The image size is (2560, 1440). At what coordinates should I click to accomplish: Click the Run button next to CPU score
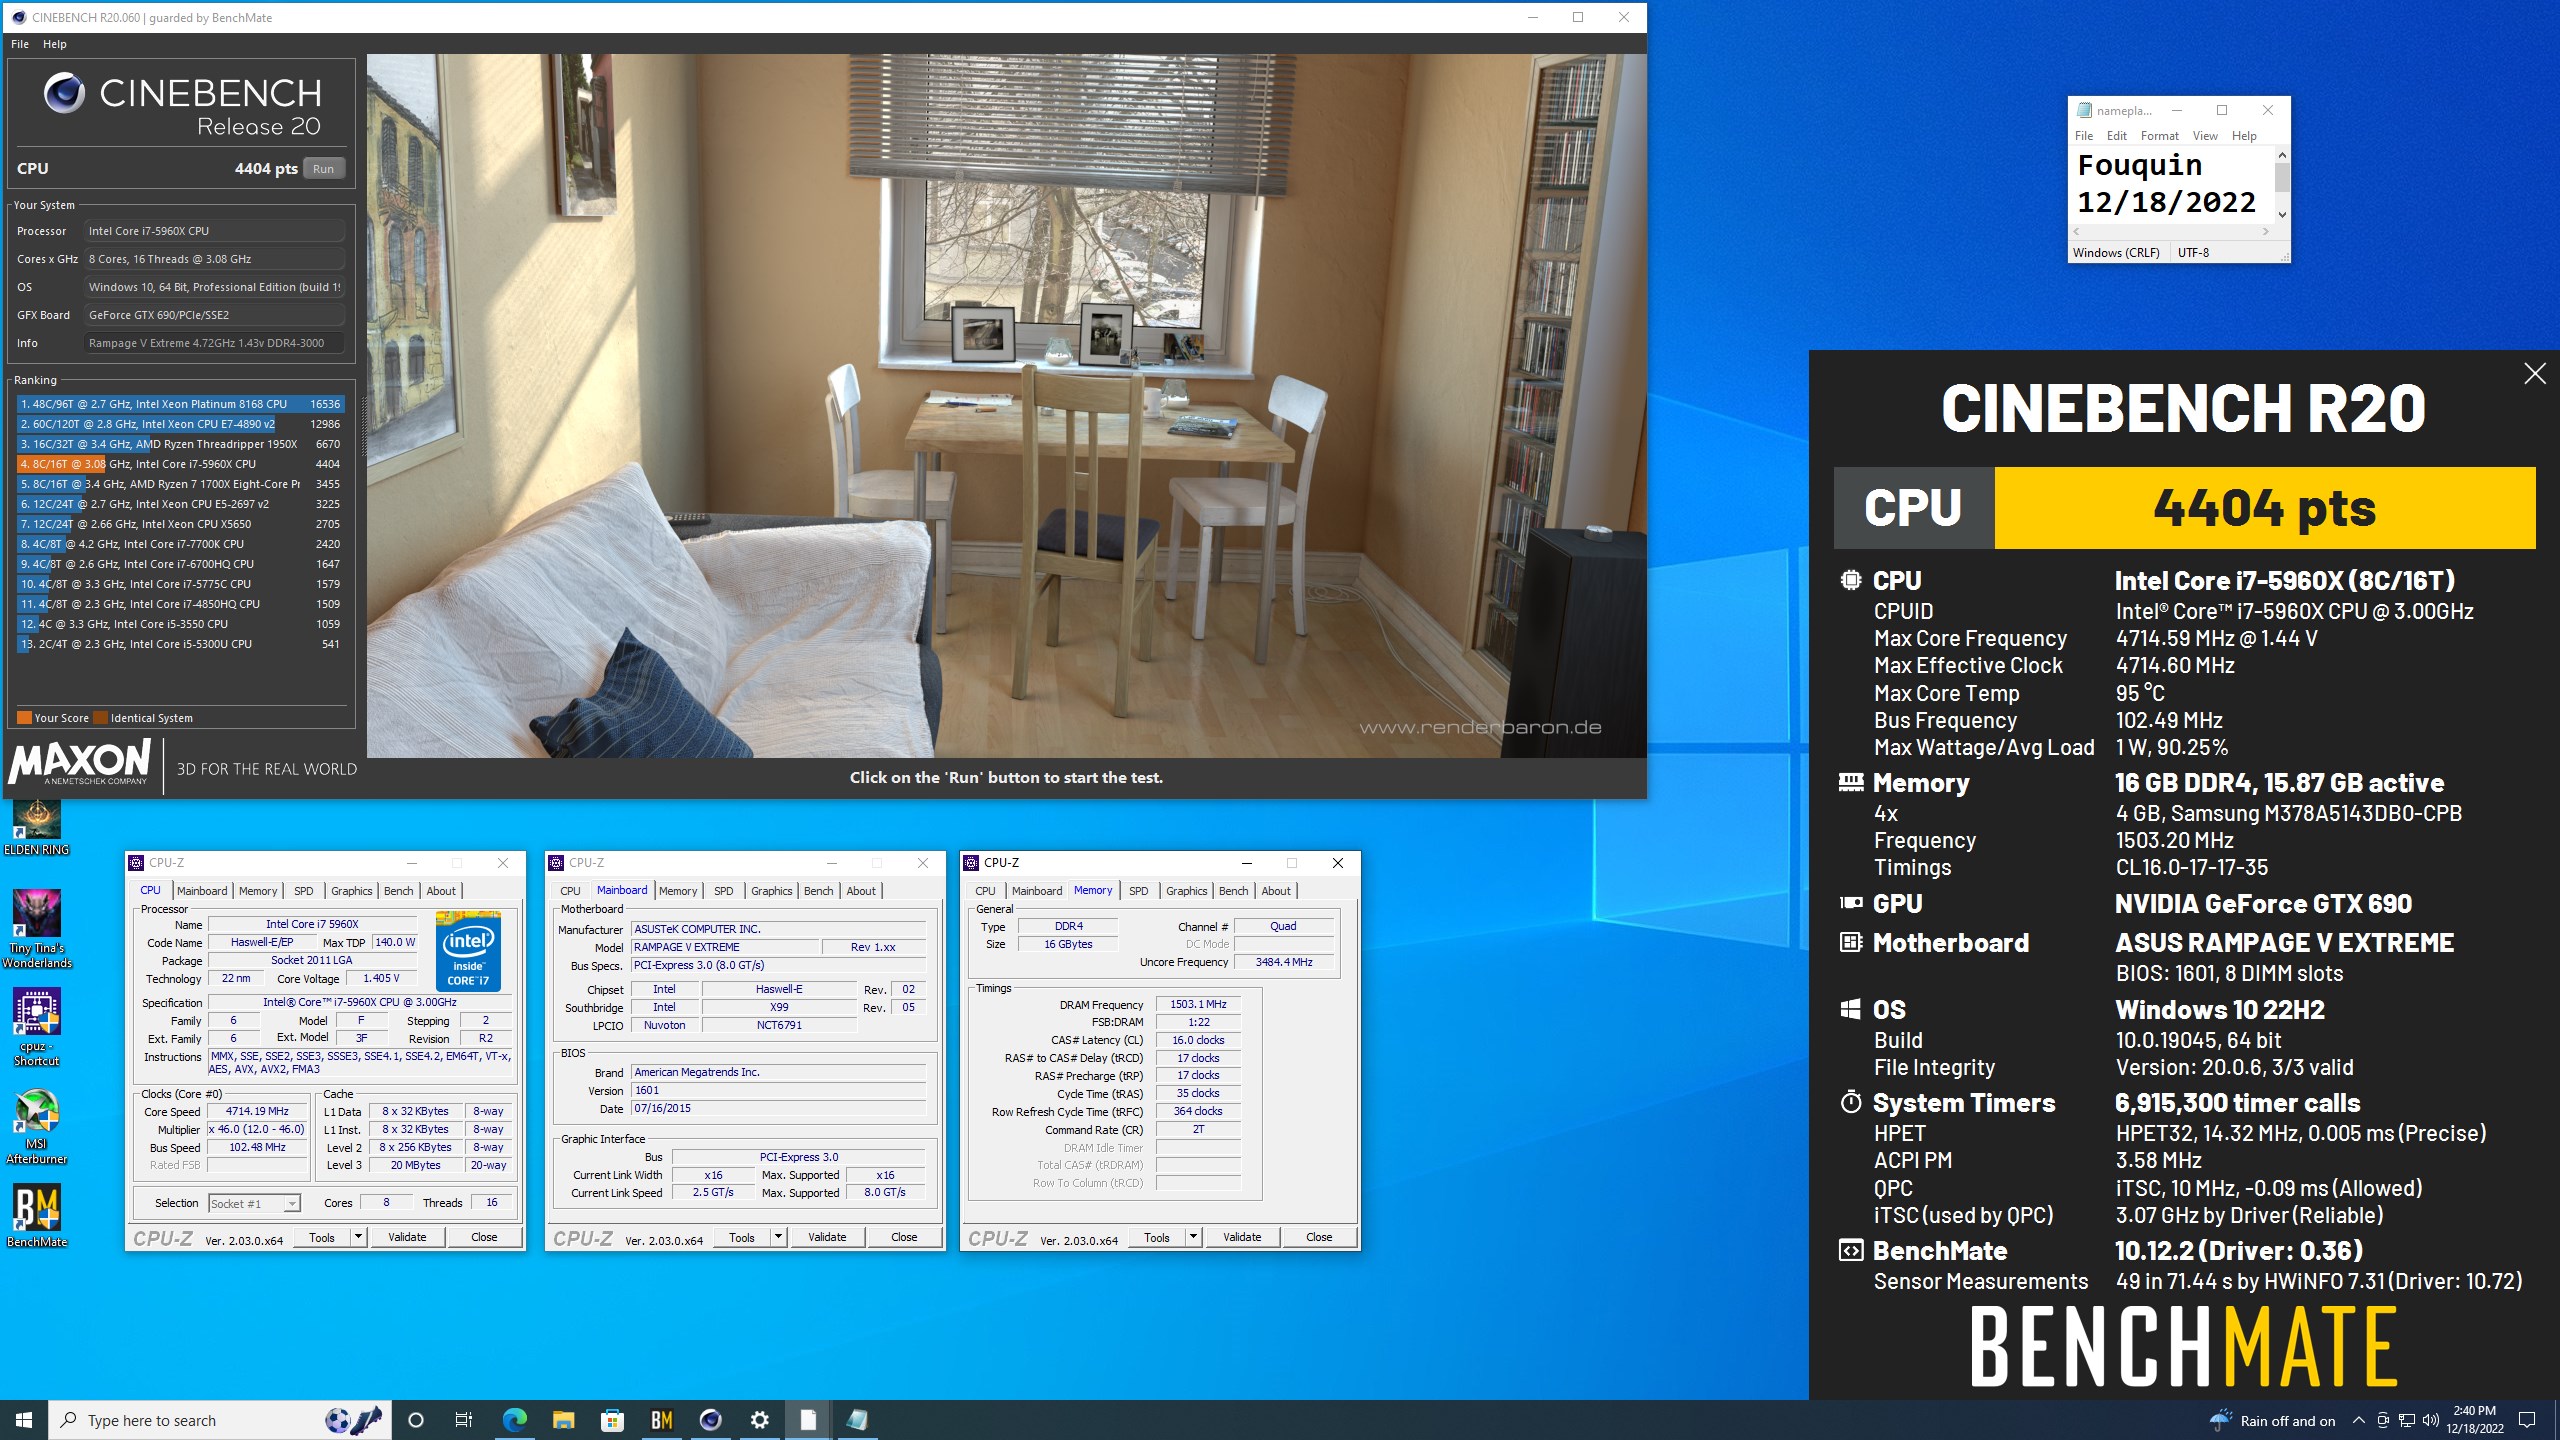click(323, 169)
